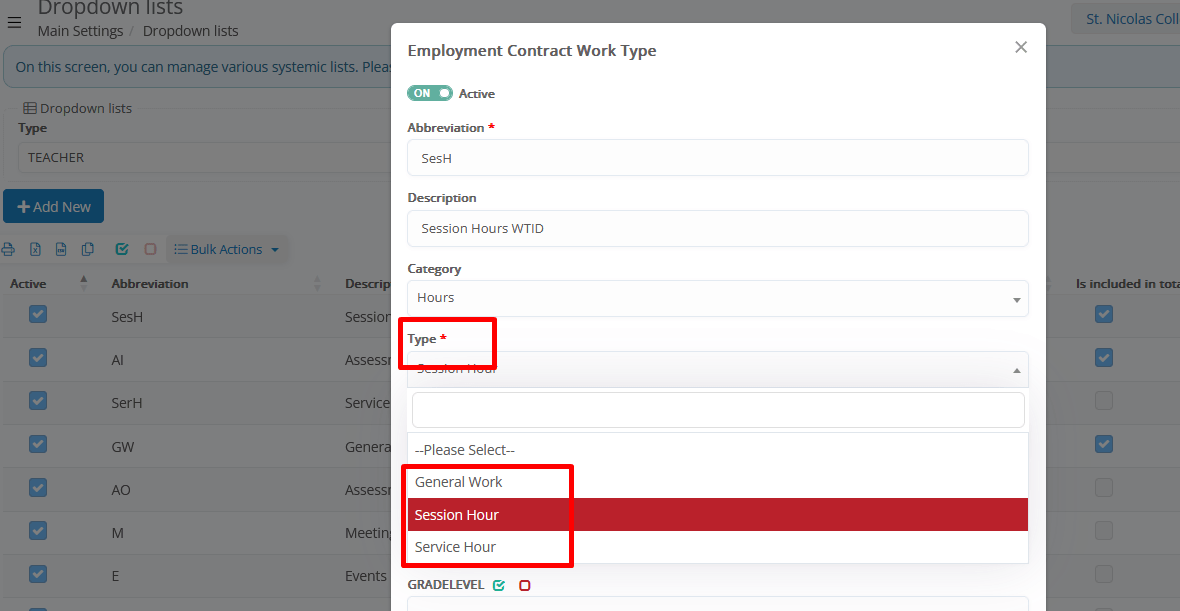1180x611 pixels.
Task: Toggle the Active ON switch
Action: (430, 93)
